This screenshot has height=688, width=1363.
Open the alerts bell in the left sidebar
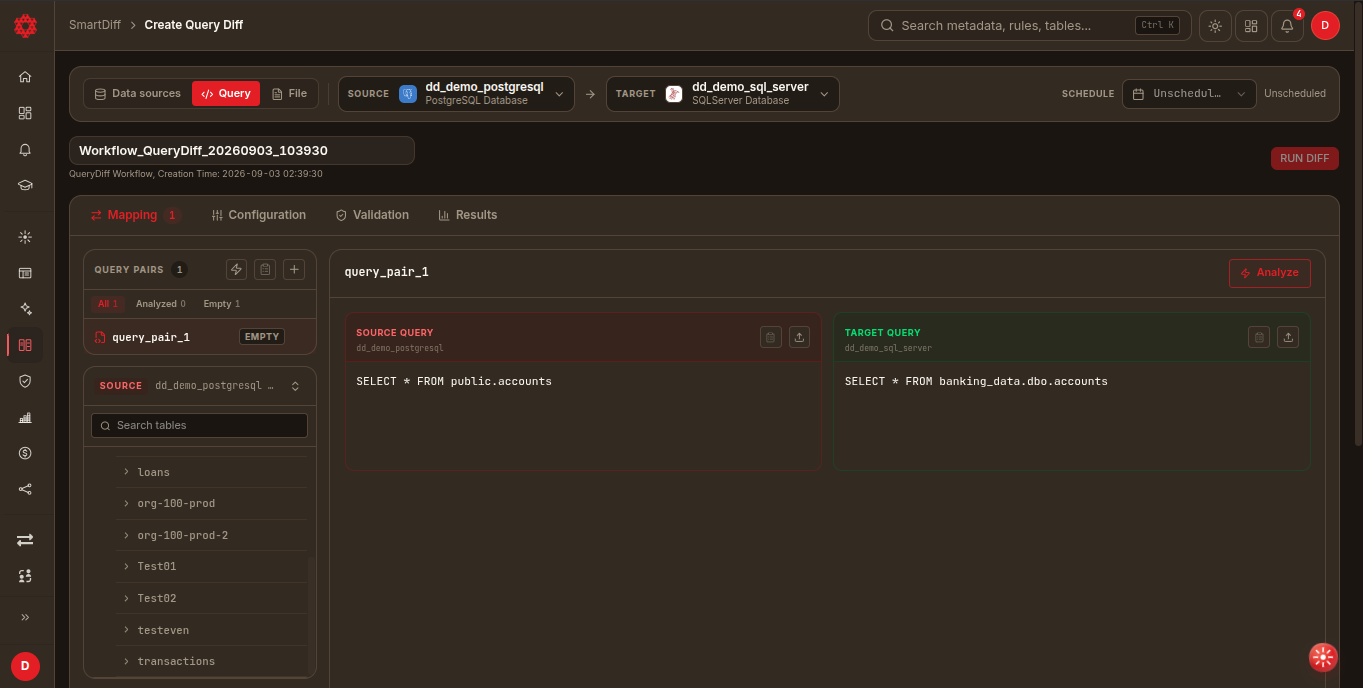(x=25, y=149)
